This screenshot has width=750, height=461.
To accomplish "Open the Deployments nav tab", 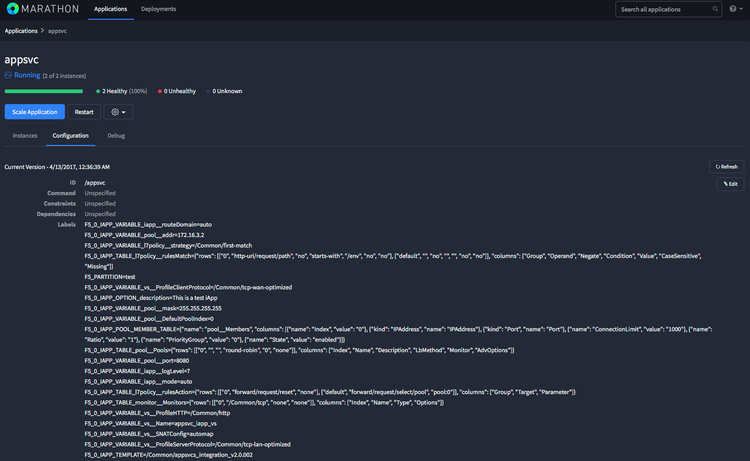I will [158, 9].
